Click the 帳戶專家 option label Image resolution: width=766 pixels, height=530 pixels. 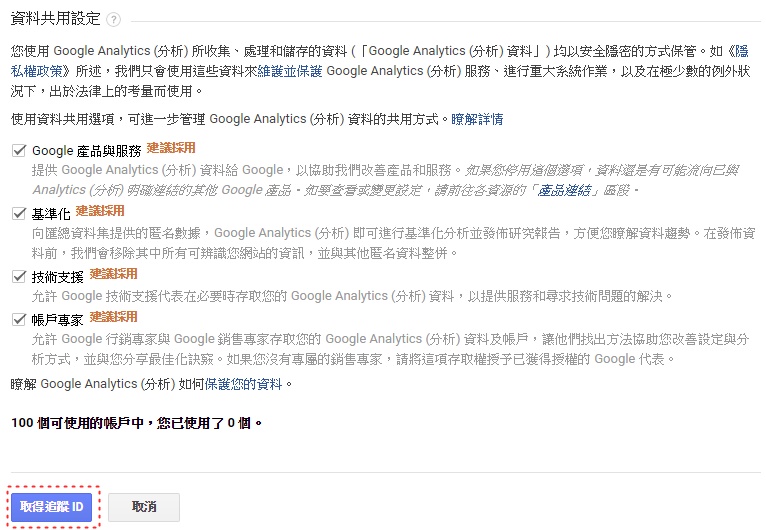point(57,320)
